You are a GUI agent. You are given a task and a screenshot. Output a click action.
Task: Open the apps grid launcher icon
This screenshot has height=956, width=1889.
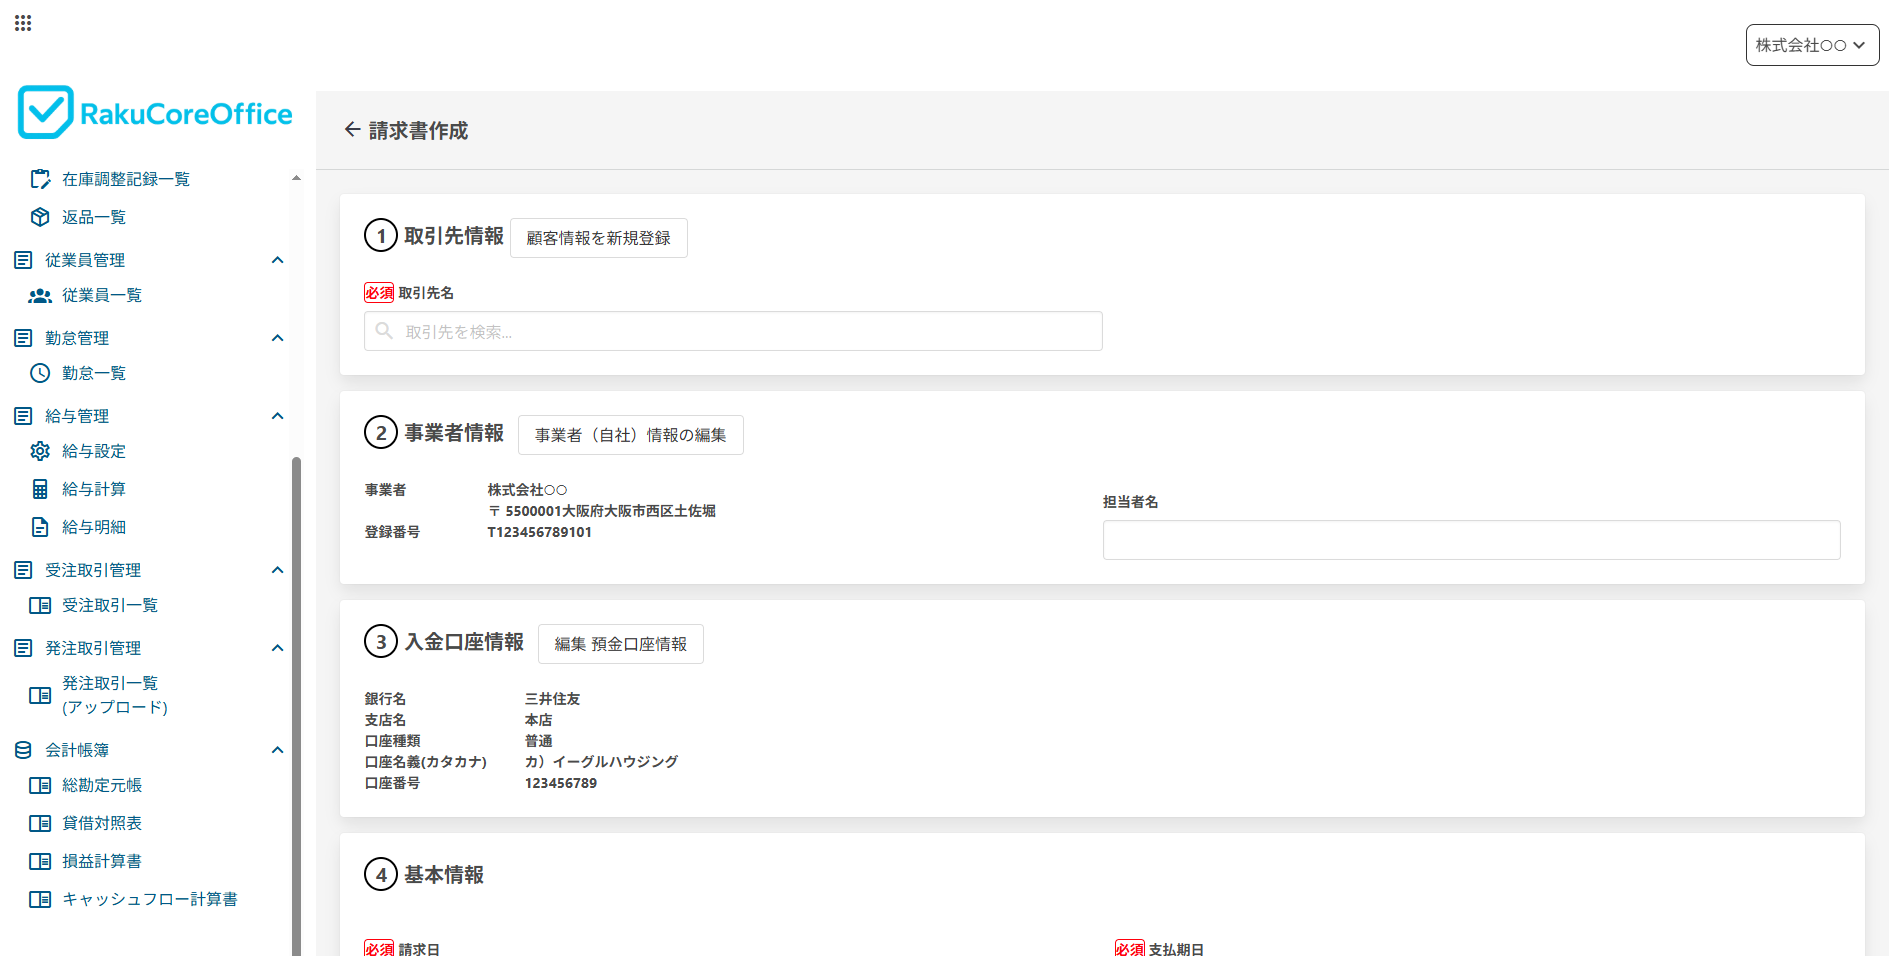(23, 23)
